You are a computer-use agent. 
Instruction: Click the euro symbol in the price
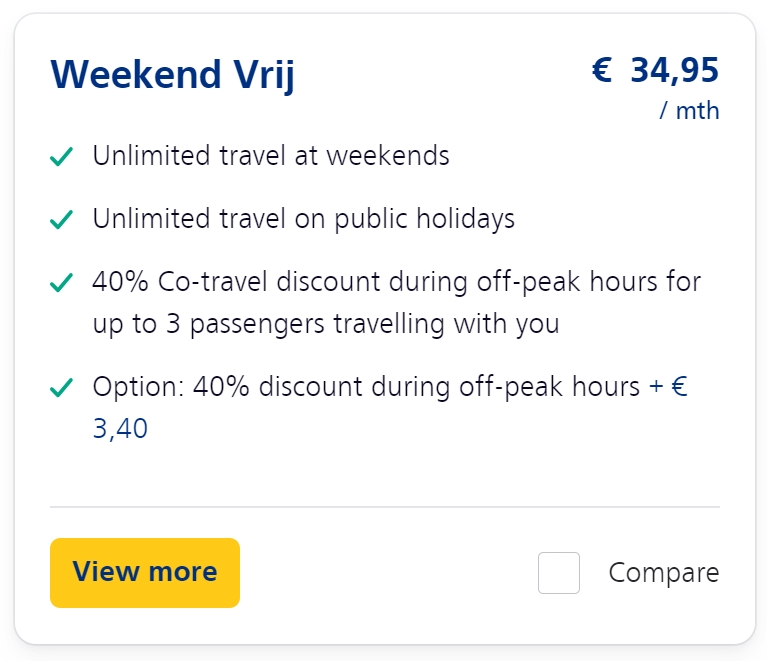coord(602,71)
